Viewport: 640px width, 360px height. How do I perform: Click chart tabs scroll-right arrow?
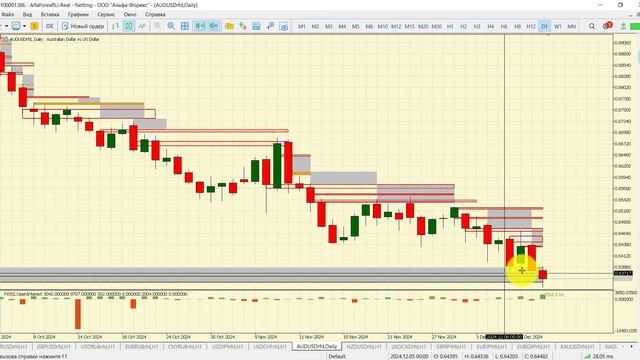click(631, 347)
